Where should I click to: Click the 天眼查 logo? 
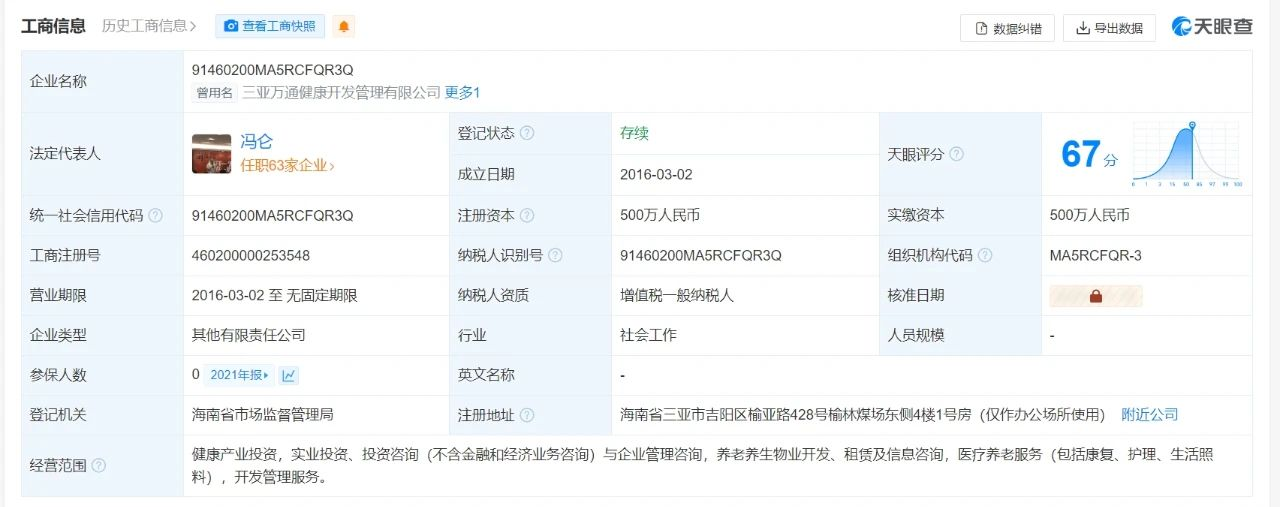click(x=1212, y=27)
